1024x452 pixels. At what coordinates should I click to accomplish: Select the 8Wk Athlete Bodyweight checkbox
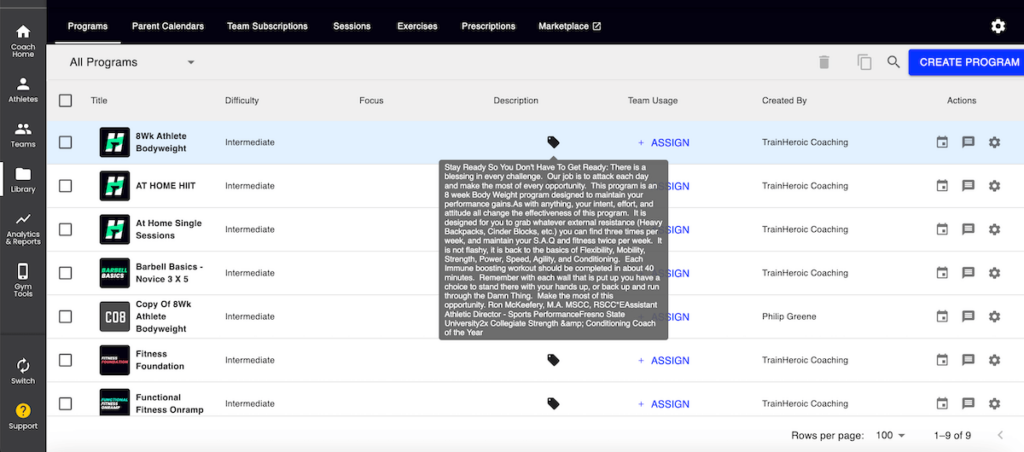65,142
